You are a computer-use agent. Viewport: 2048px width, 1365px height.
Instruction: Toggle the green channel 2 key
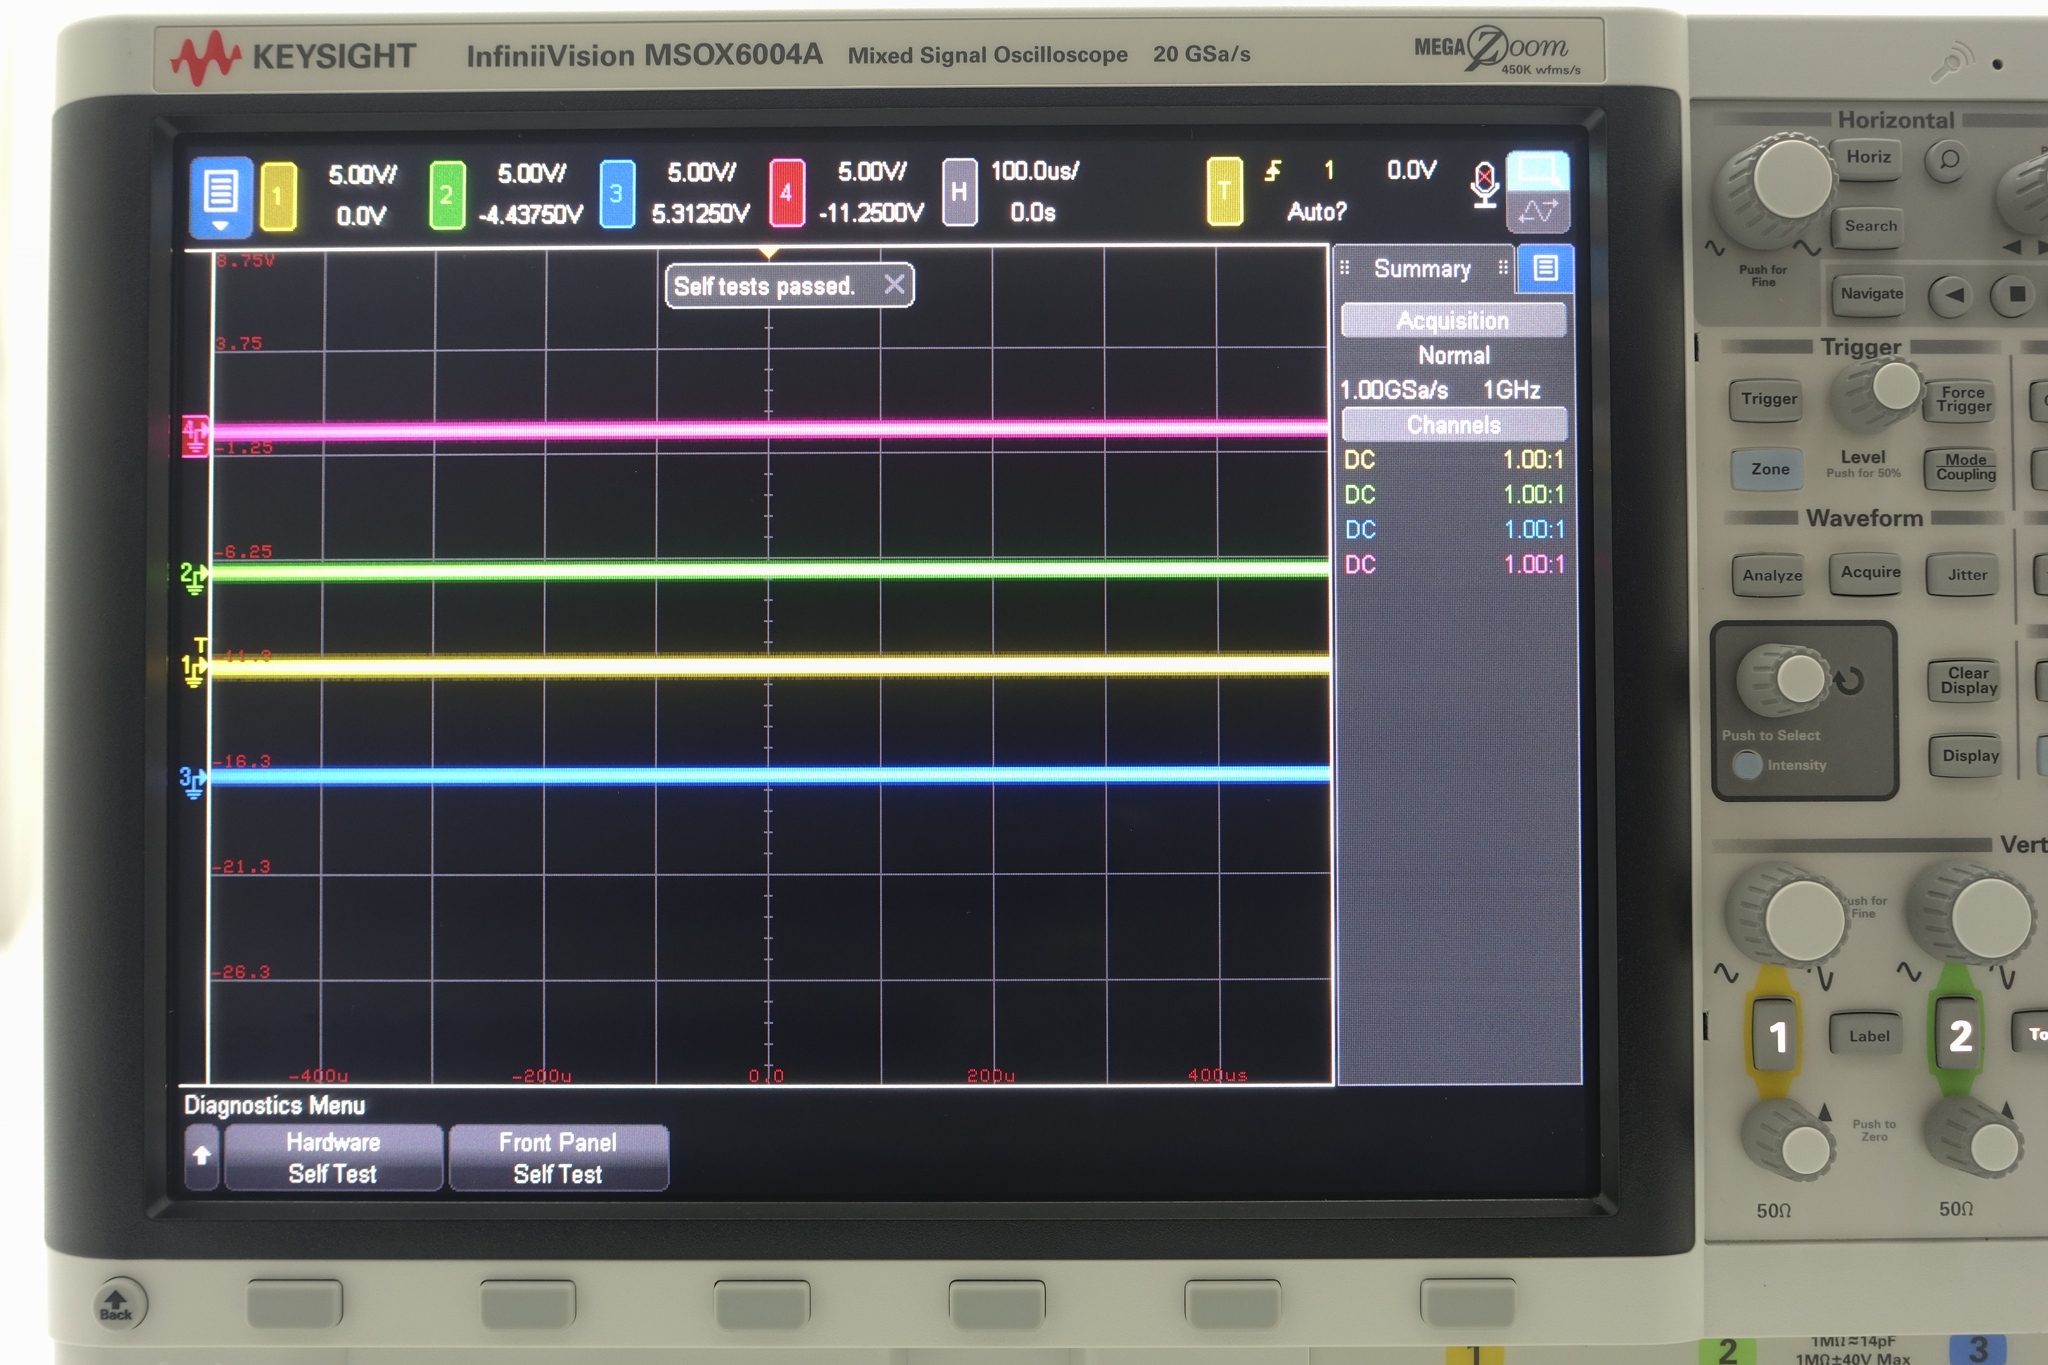1958,1035
